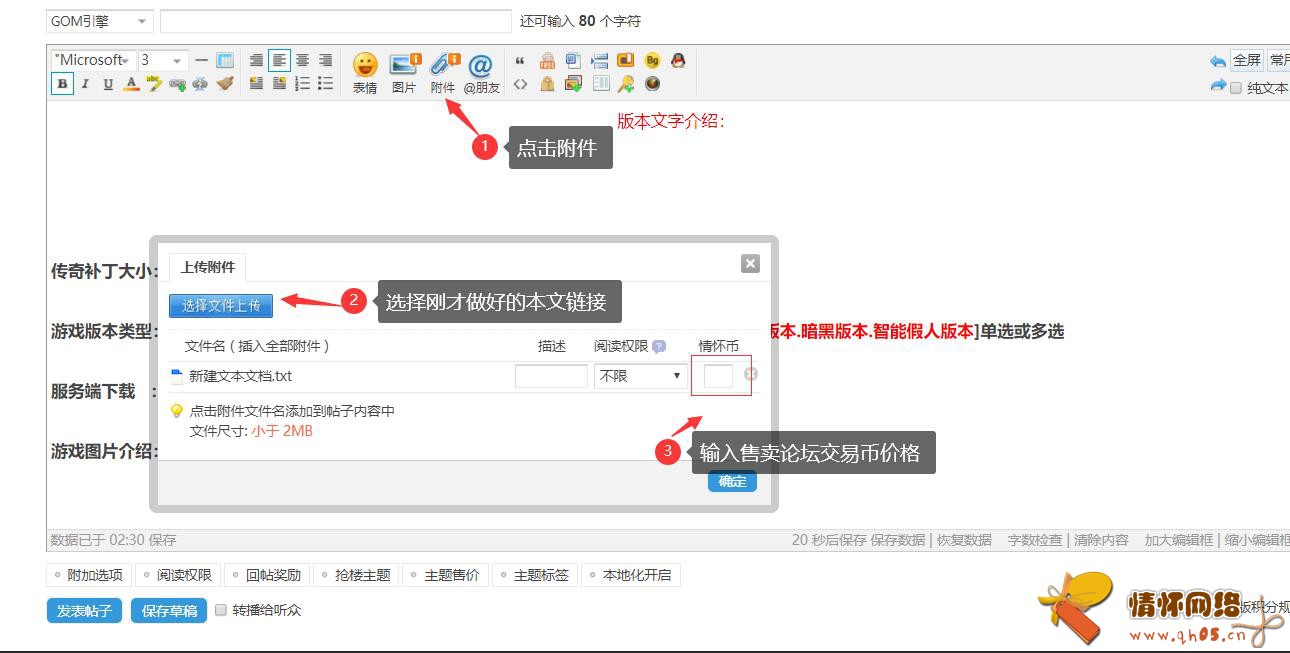Toggle the 纯文本 plain text checkbox
The height and width of the screenshot is (653, 1290).
coord(1236,88)
